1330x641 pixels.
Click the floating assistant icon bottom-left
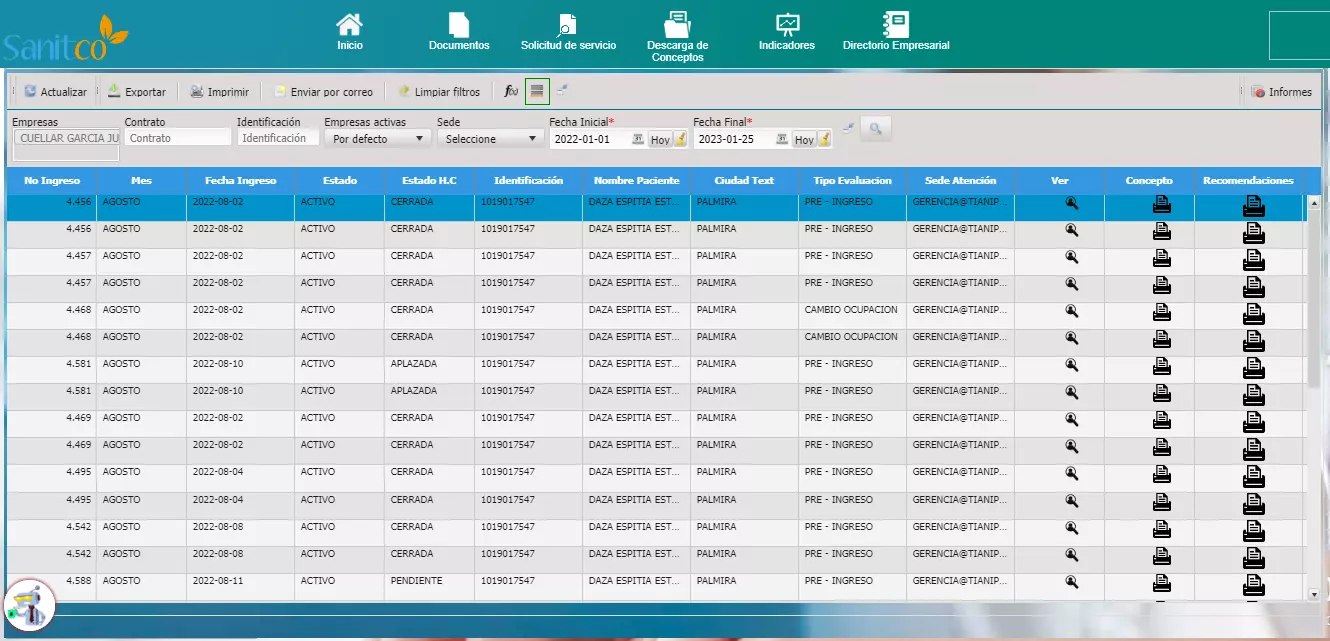pos(30,605)
